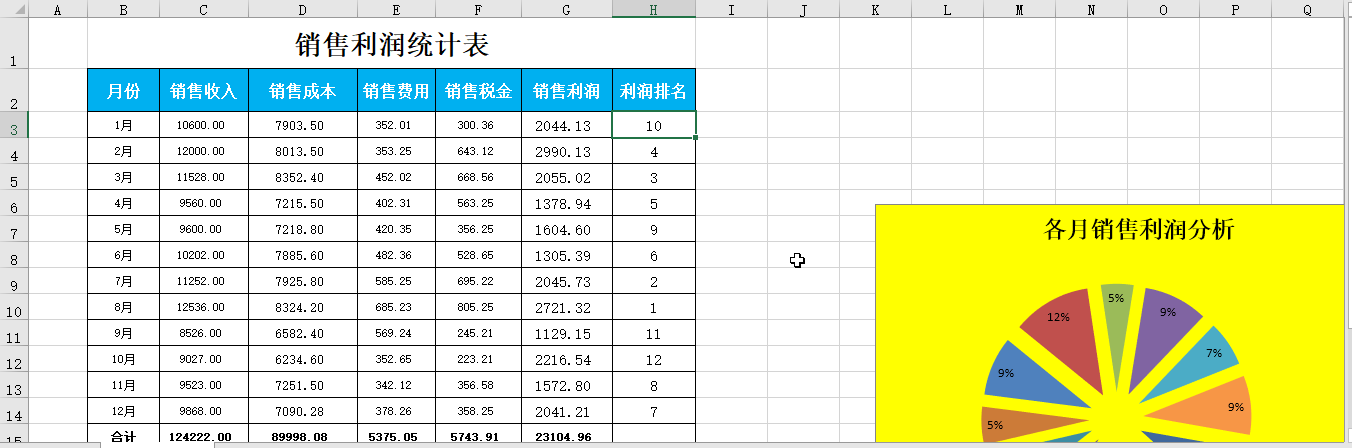Image resolution: width=1352 pixels, height=448 pixels.
Task: Click the total profit cell 23104.96
Action: pos(563,437)
